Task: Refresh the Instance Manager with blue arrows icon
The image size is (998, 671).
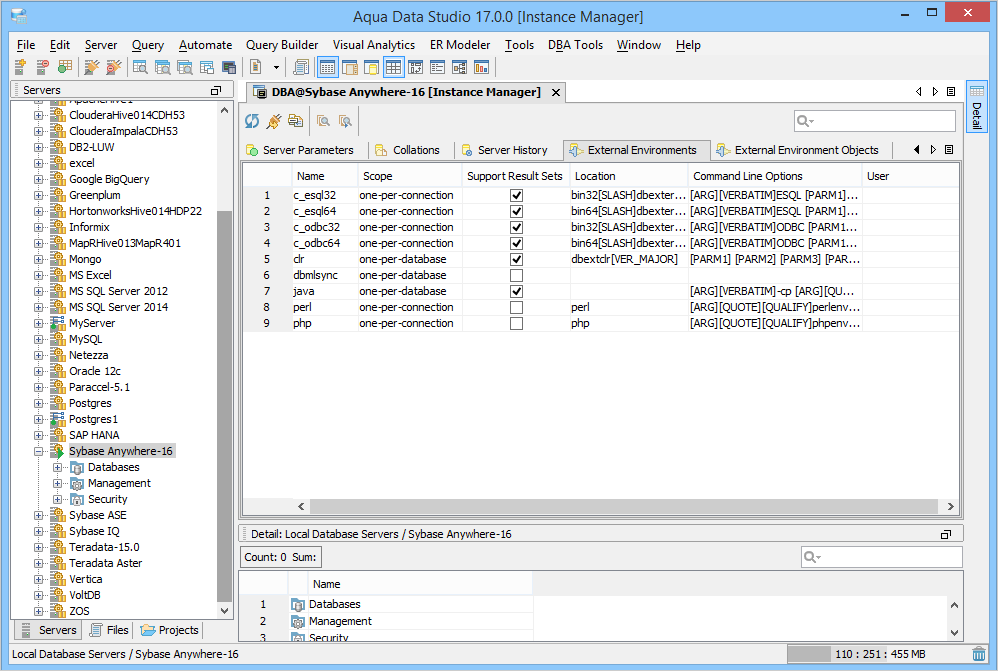Action: click(x=252, y=121)
